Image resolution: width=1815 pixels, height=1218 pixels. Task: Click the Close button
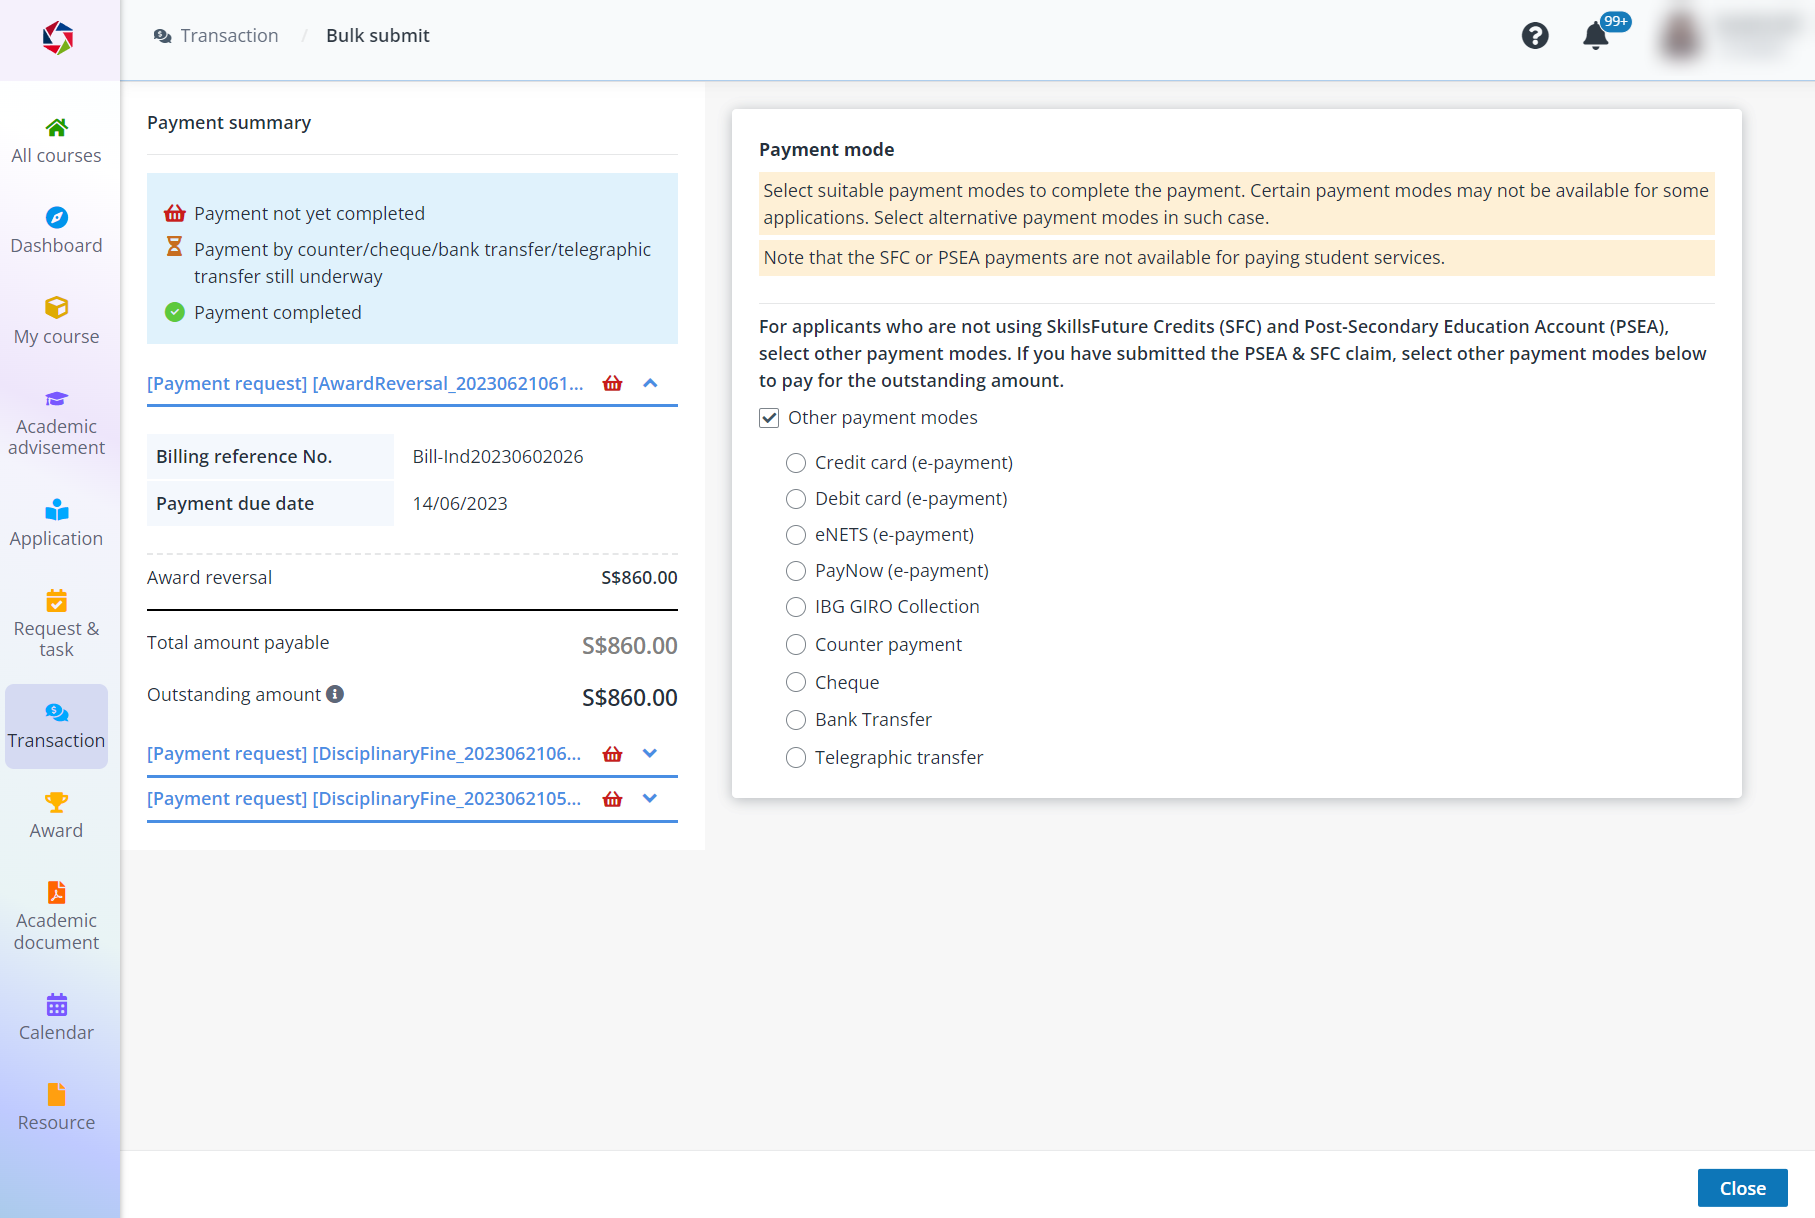click(x=1742, y=1188)
